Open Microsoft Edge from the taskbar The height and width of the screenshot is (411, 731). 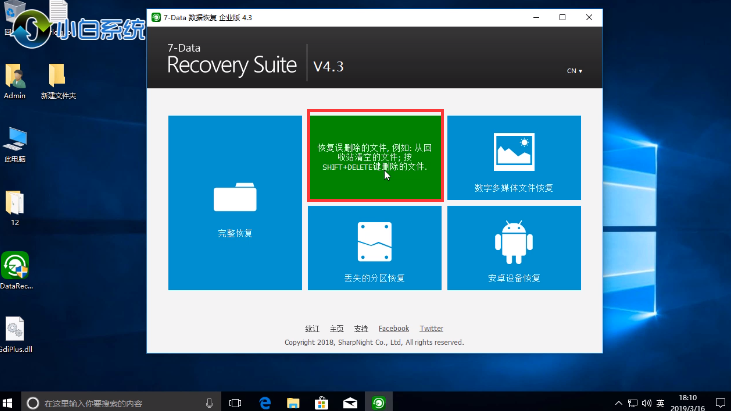pos(267,402)
